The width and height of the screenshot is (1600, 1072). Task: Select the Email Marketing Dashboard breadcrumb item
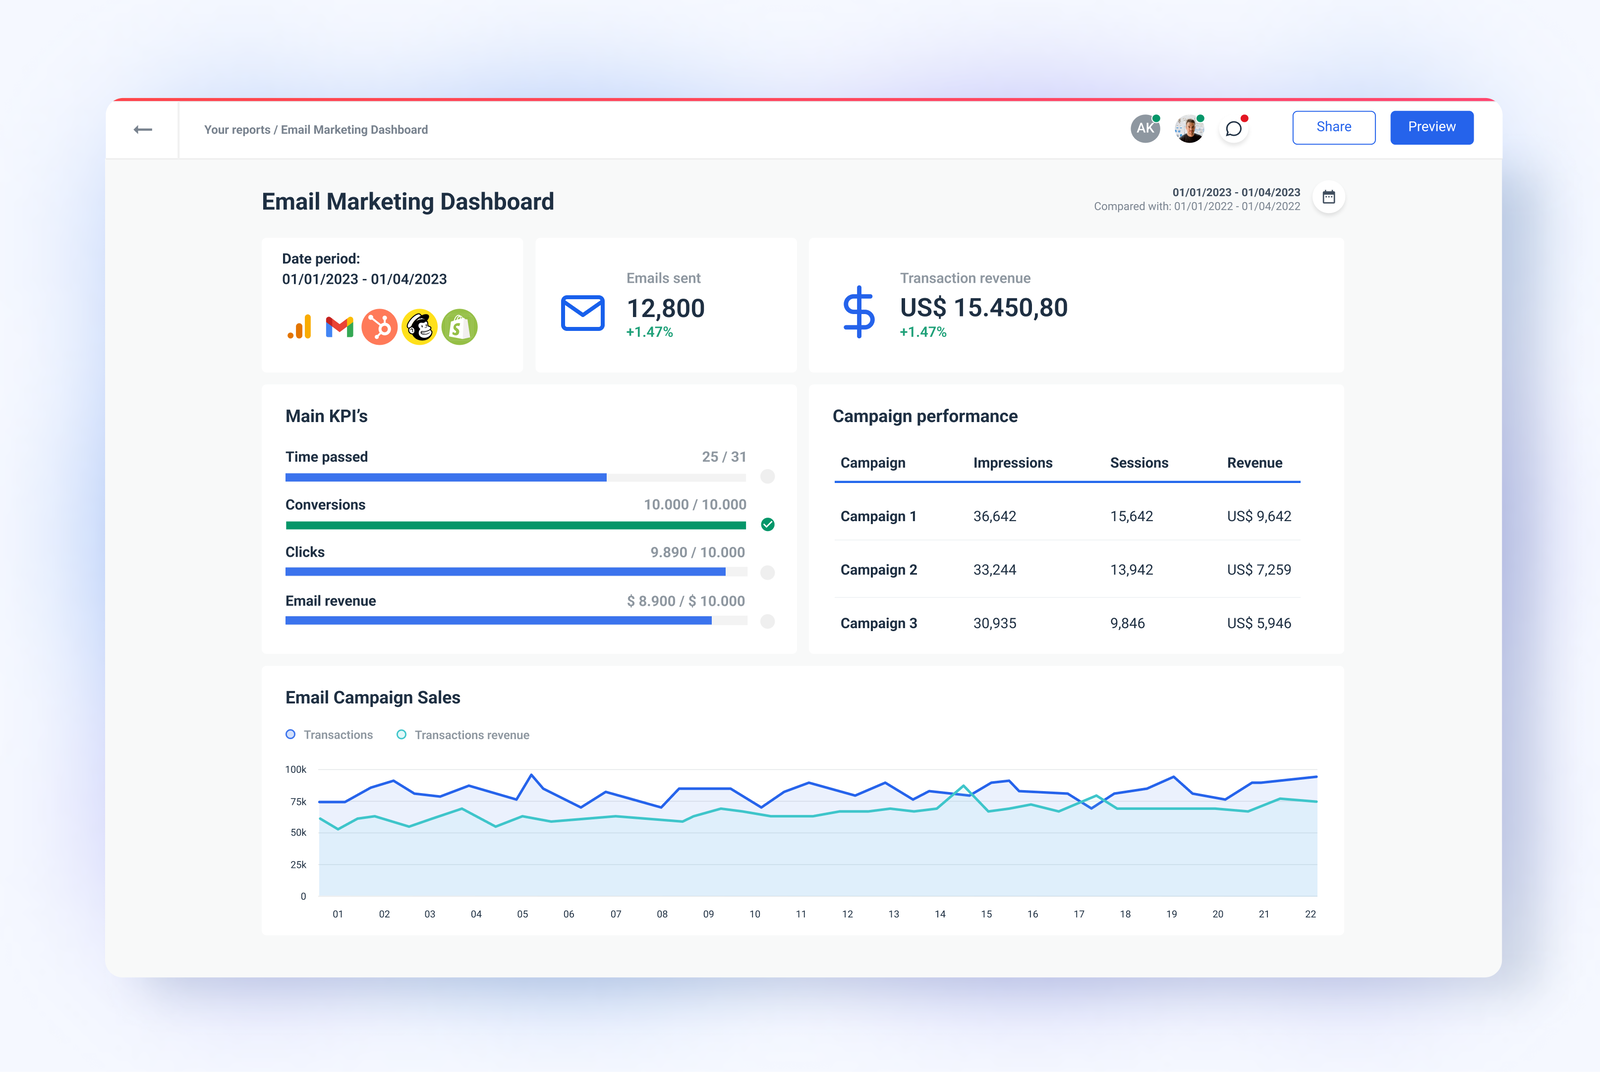[354, 129]
